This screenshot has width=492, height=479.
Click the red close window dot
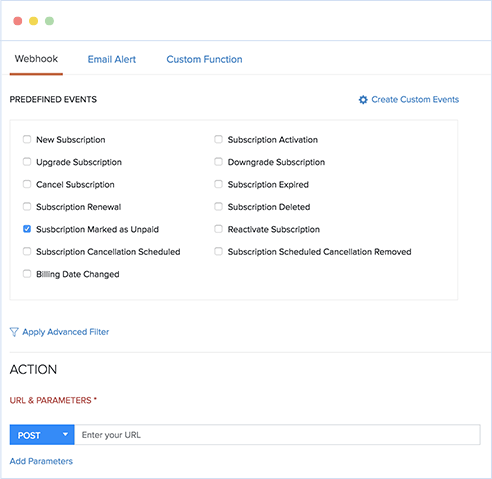tap(18, 21)
